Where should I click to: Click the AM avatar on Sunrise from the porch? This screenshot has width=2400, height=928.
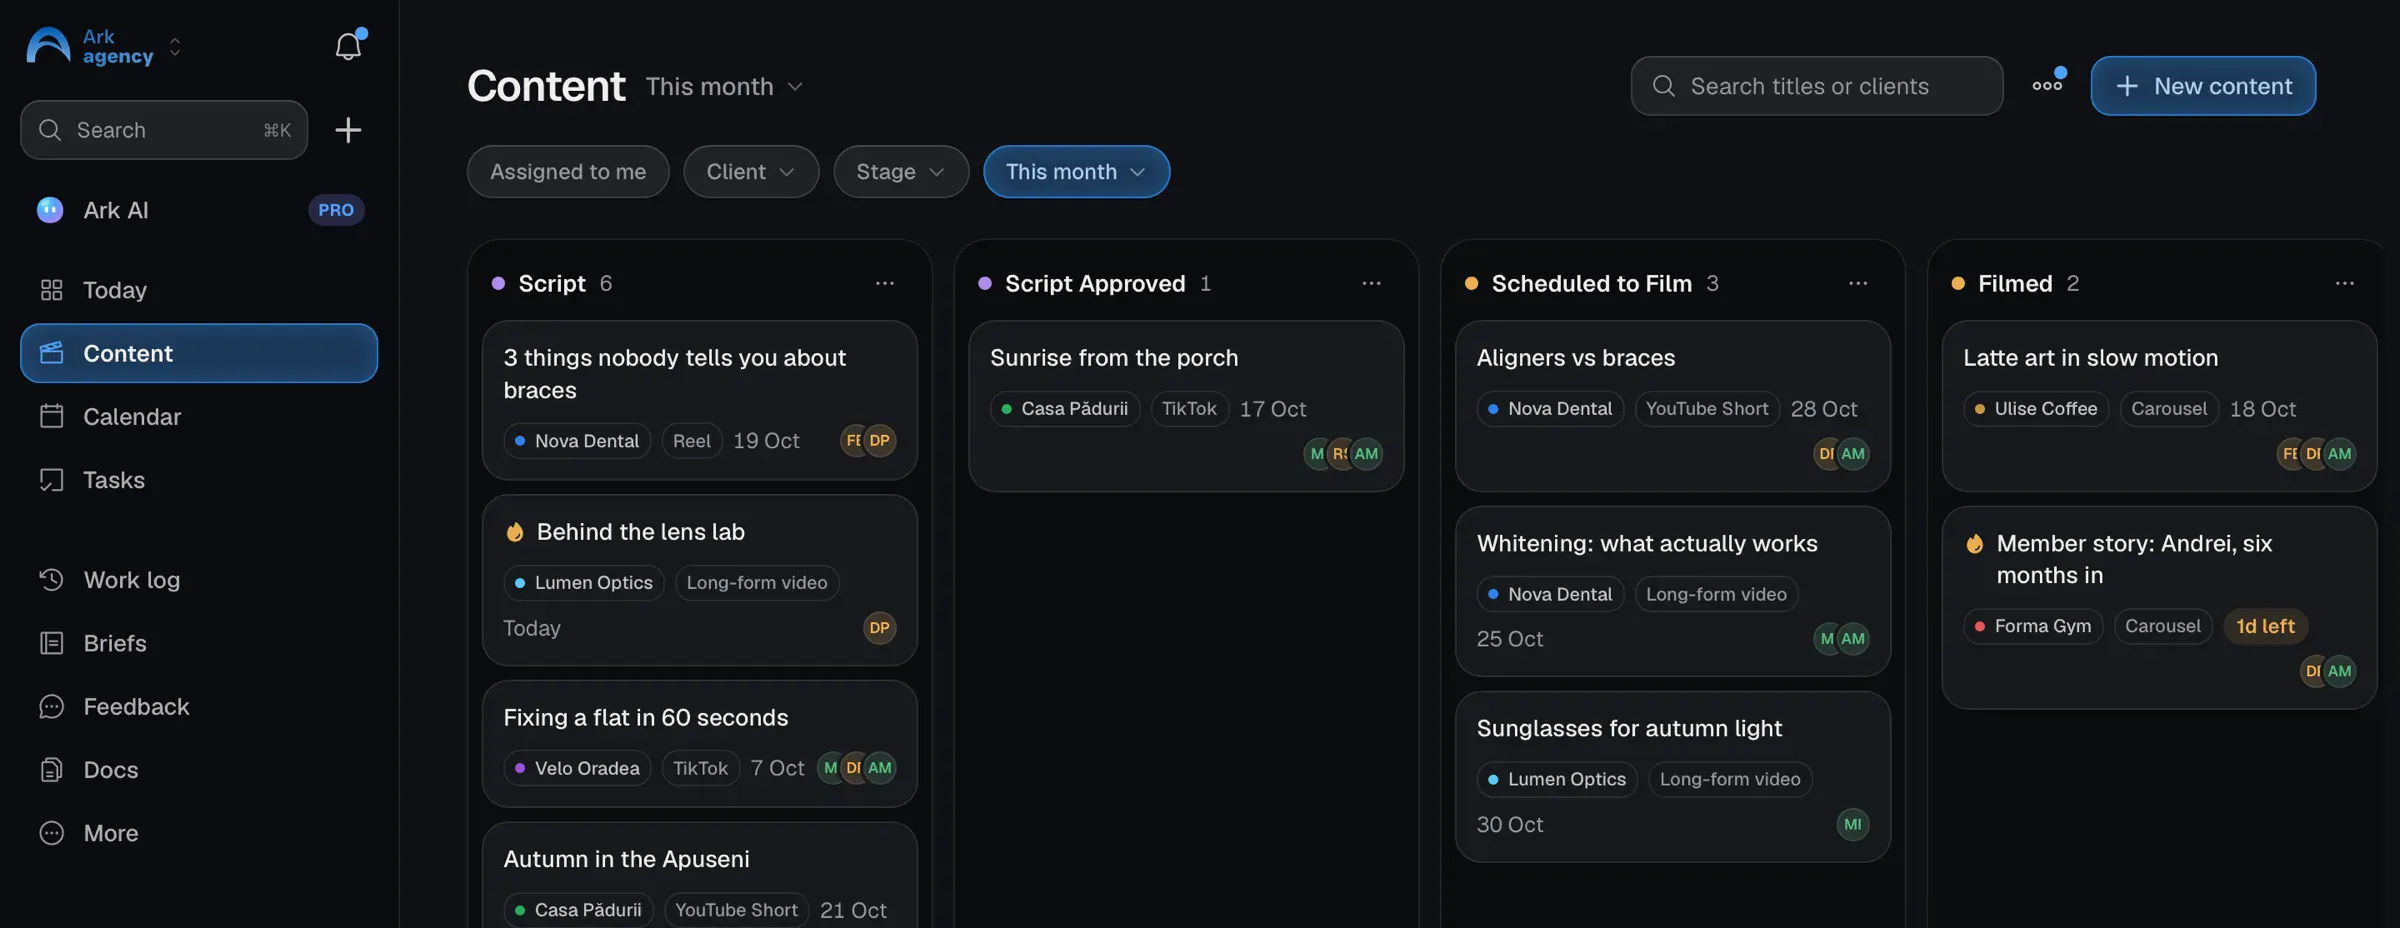[1366, 454]
